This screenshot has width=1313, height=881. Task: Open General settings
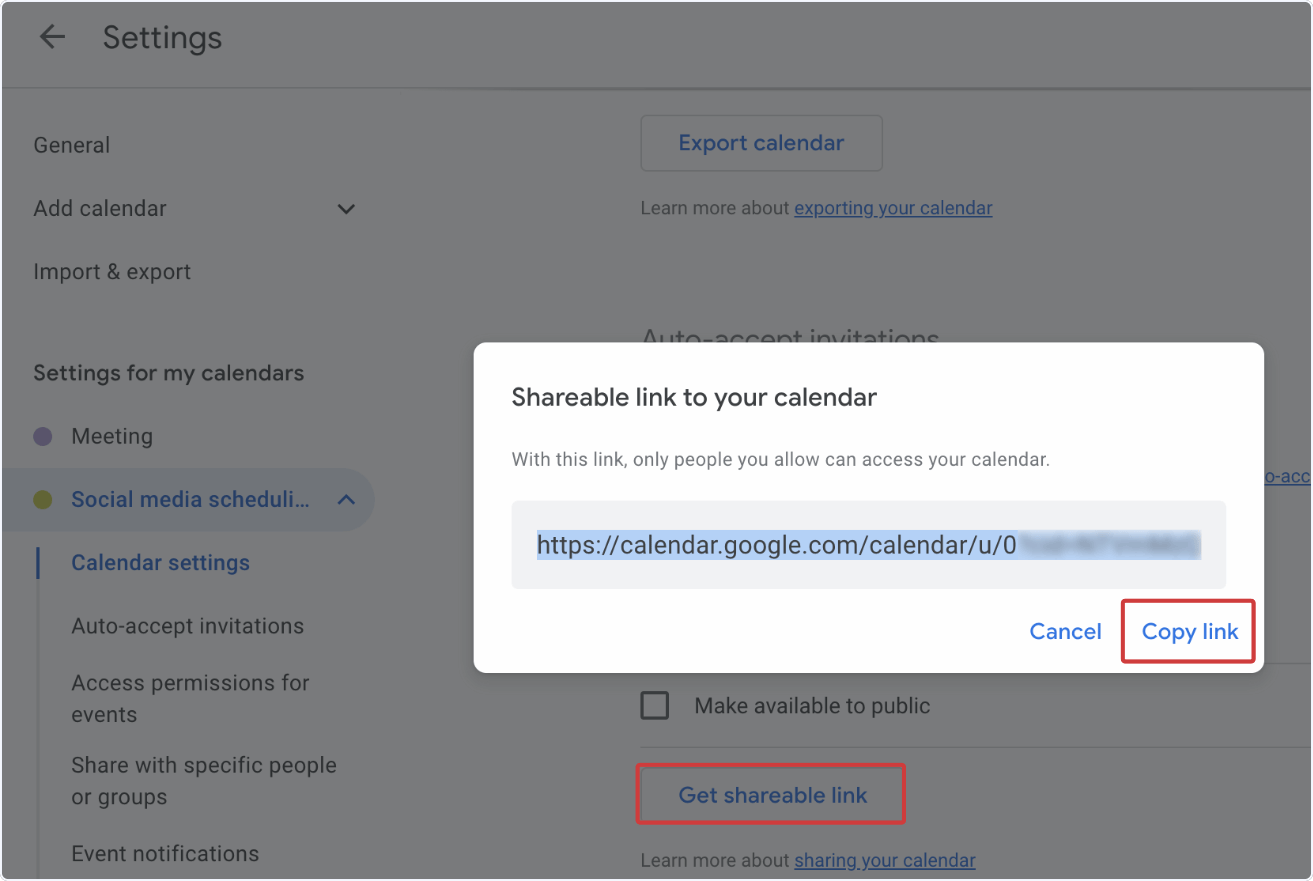(x=72, y=145)
